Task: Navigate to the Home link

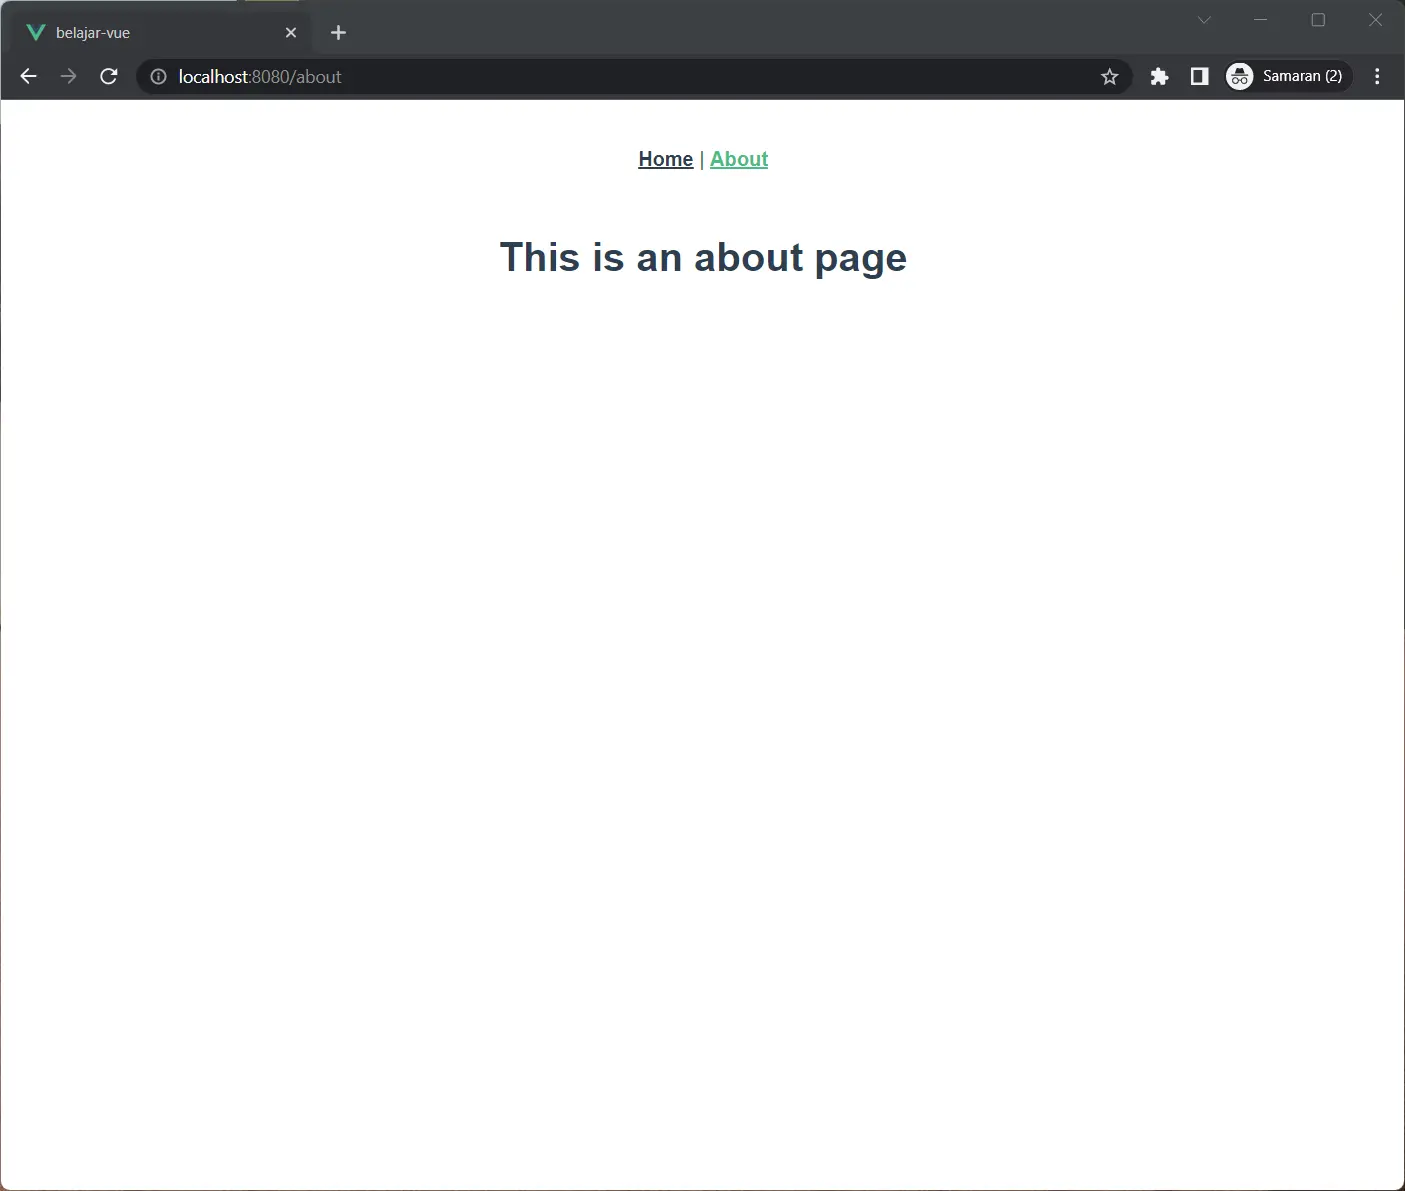Action: [x=666, y=159]
